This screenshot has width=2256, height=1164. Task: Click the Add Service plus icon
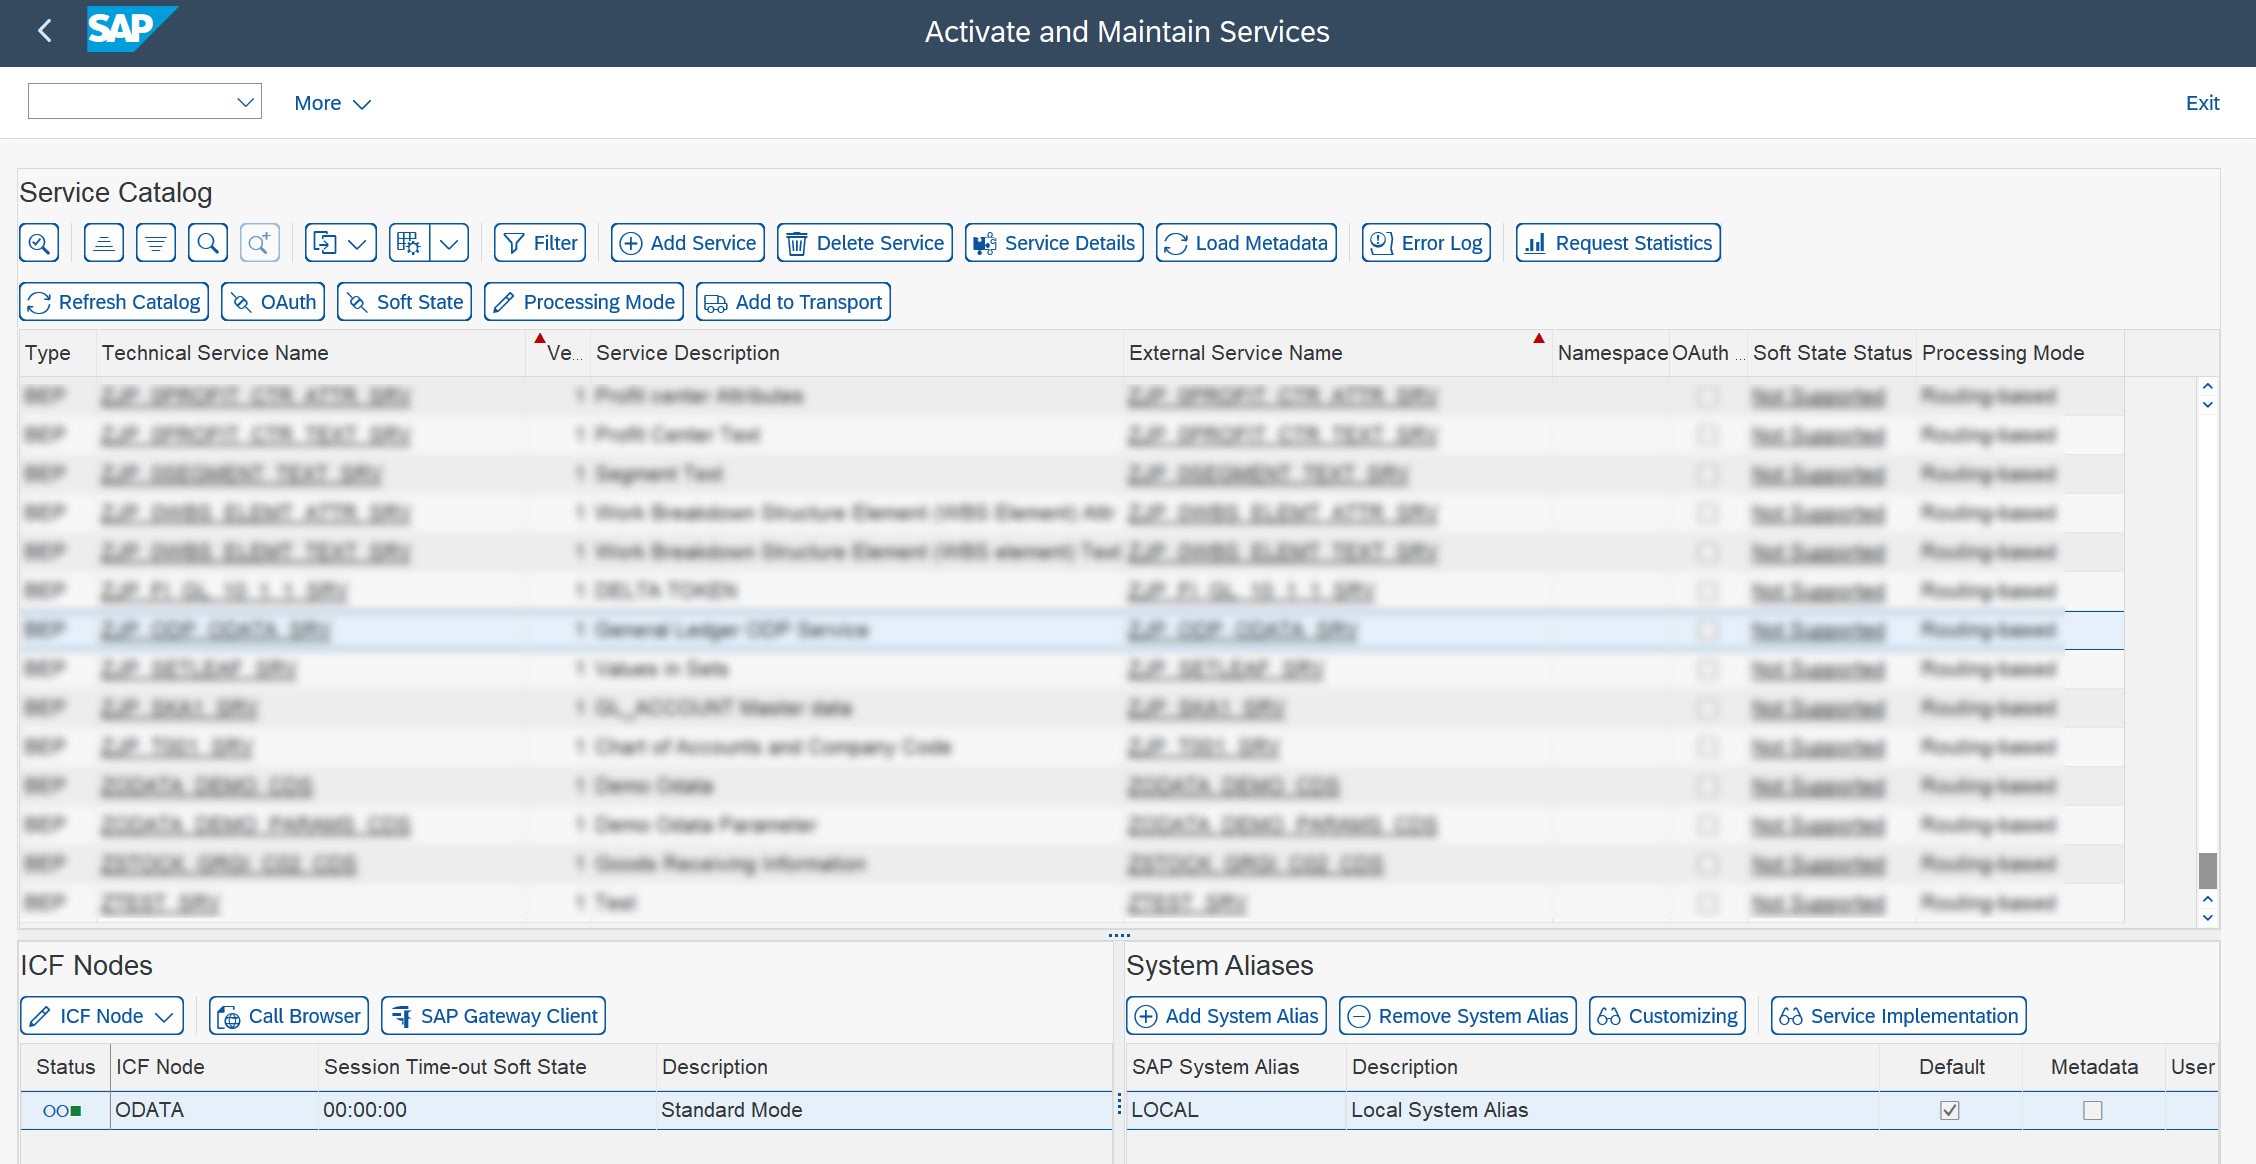(632, 242)
